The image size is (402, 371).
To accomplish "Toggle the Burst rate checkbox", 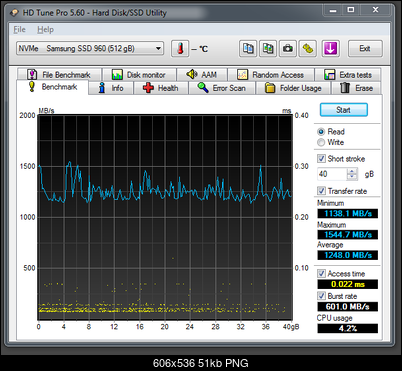I will tap(321, 296).
